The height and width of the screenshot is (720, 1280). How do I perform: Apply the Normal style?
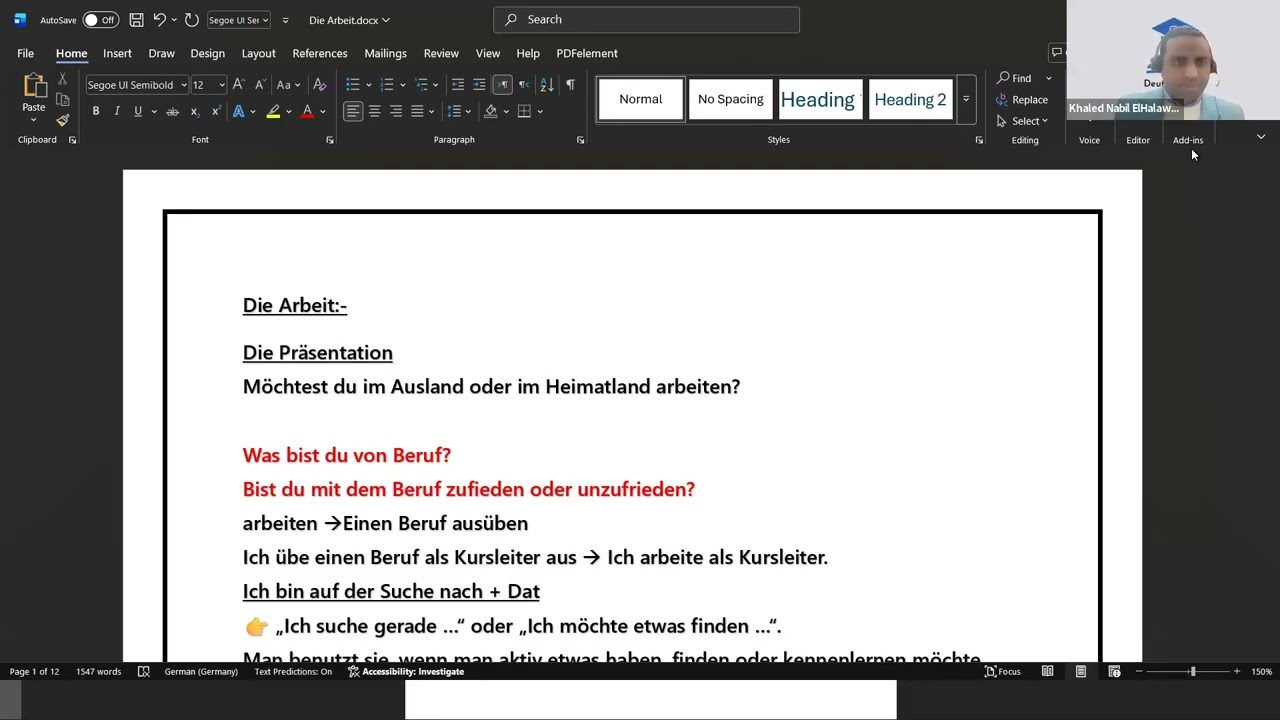(x=641, y=99)
